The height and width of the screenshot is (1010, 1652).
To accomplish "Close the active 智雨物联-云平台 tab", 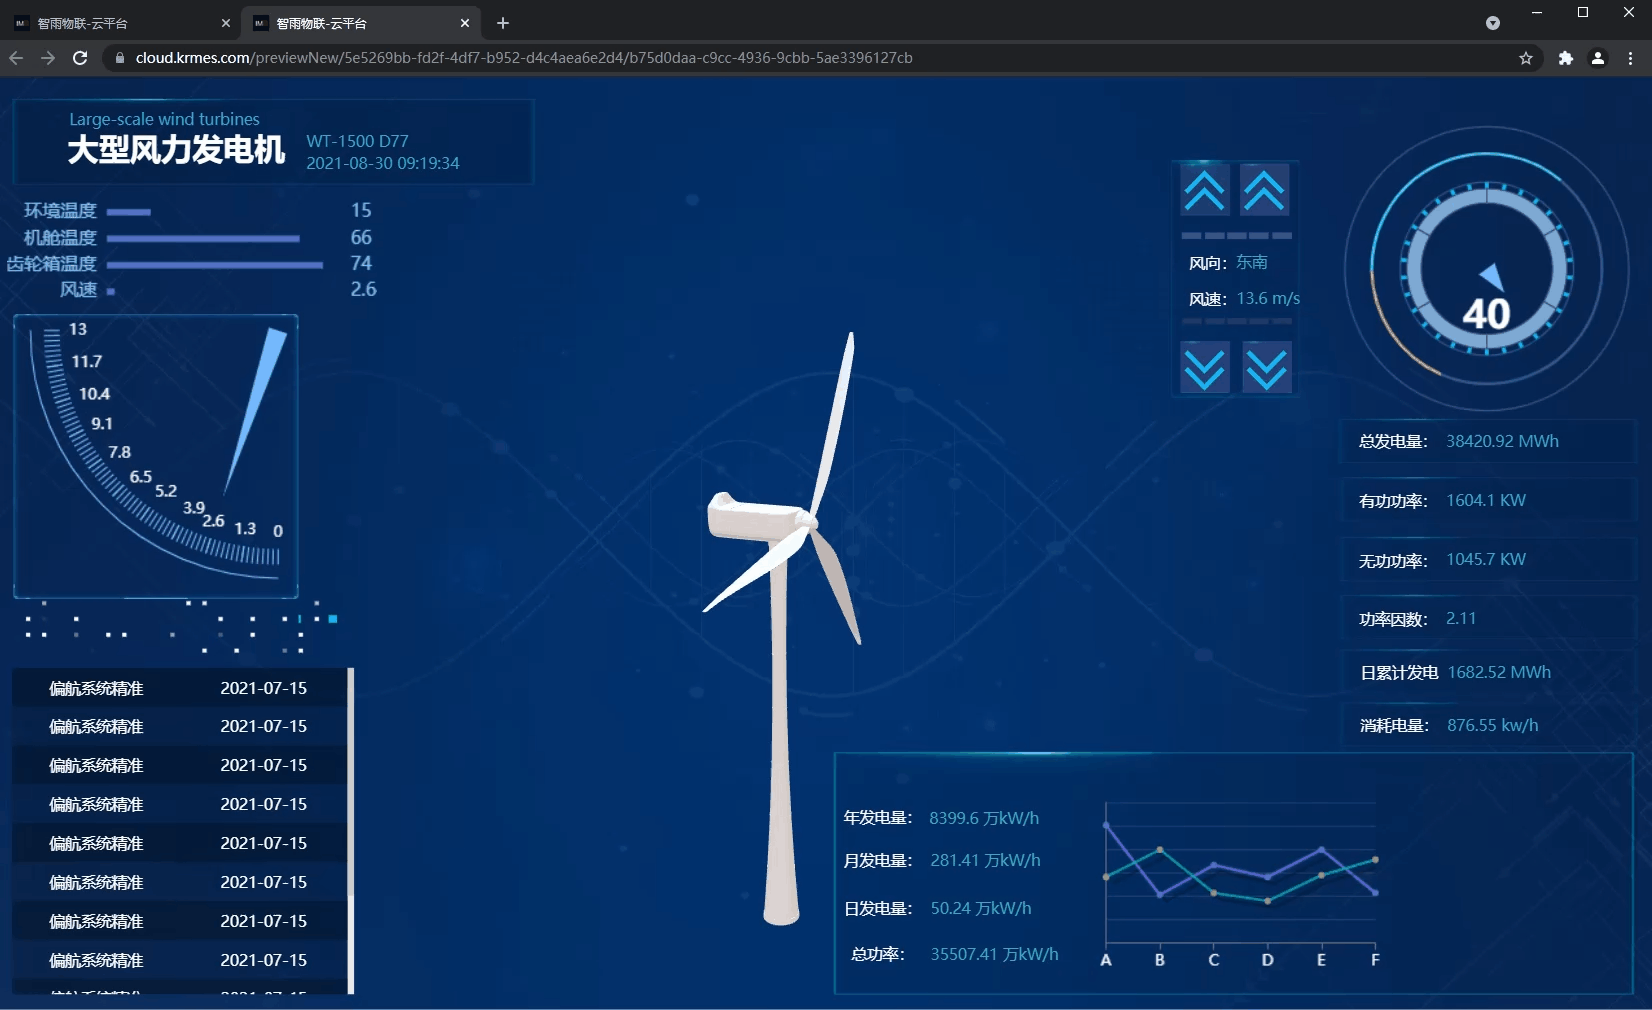I will (465, 23).
